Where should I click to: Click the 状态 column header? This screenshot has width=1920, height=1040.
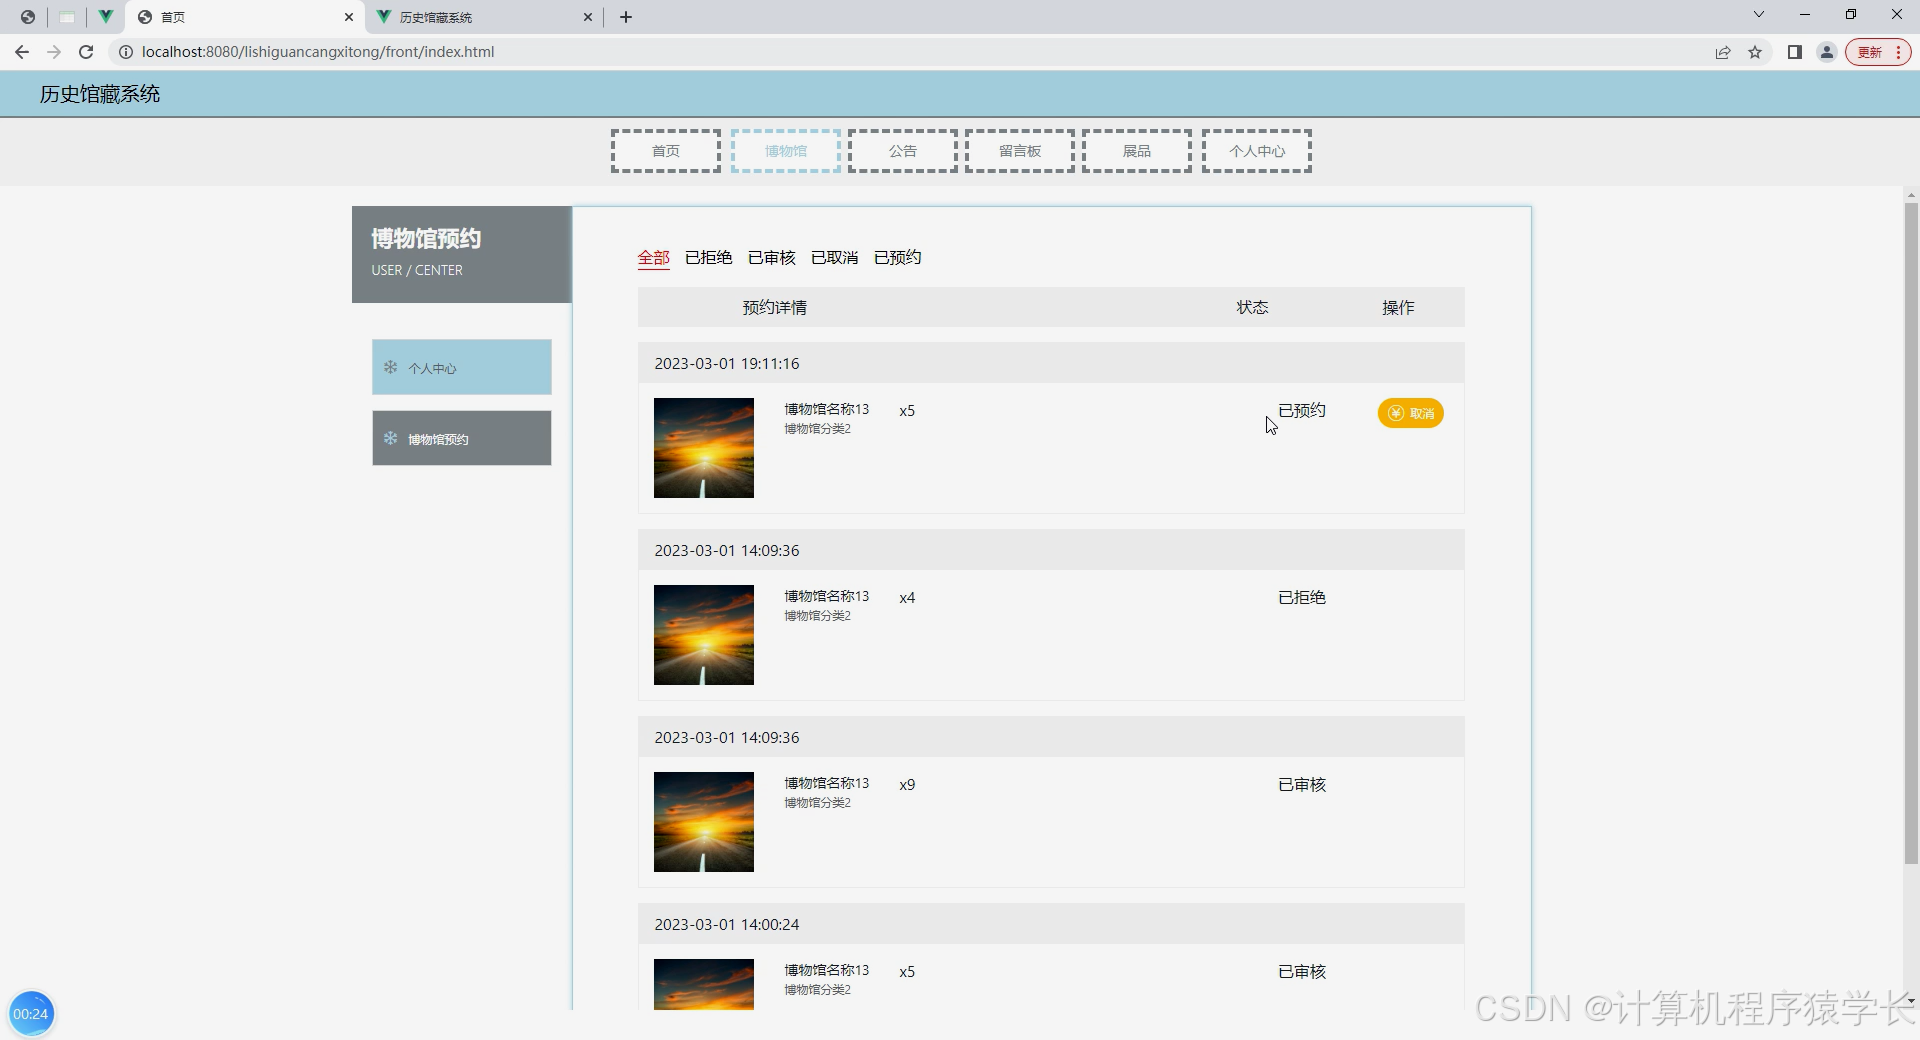point(1252,308)
